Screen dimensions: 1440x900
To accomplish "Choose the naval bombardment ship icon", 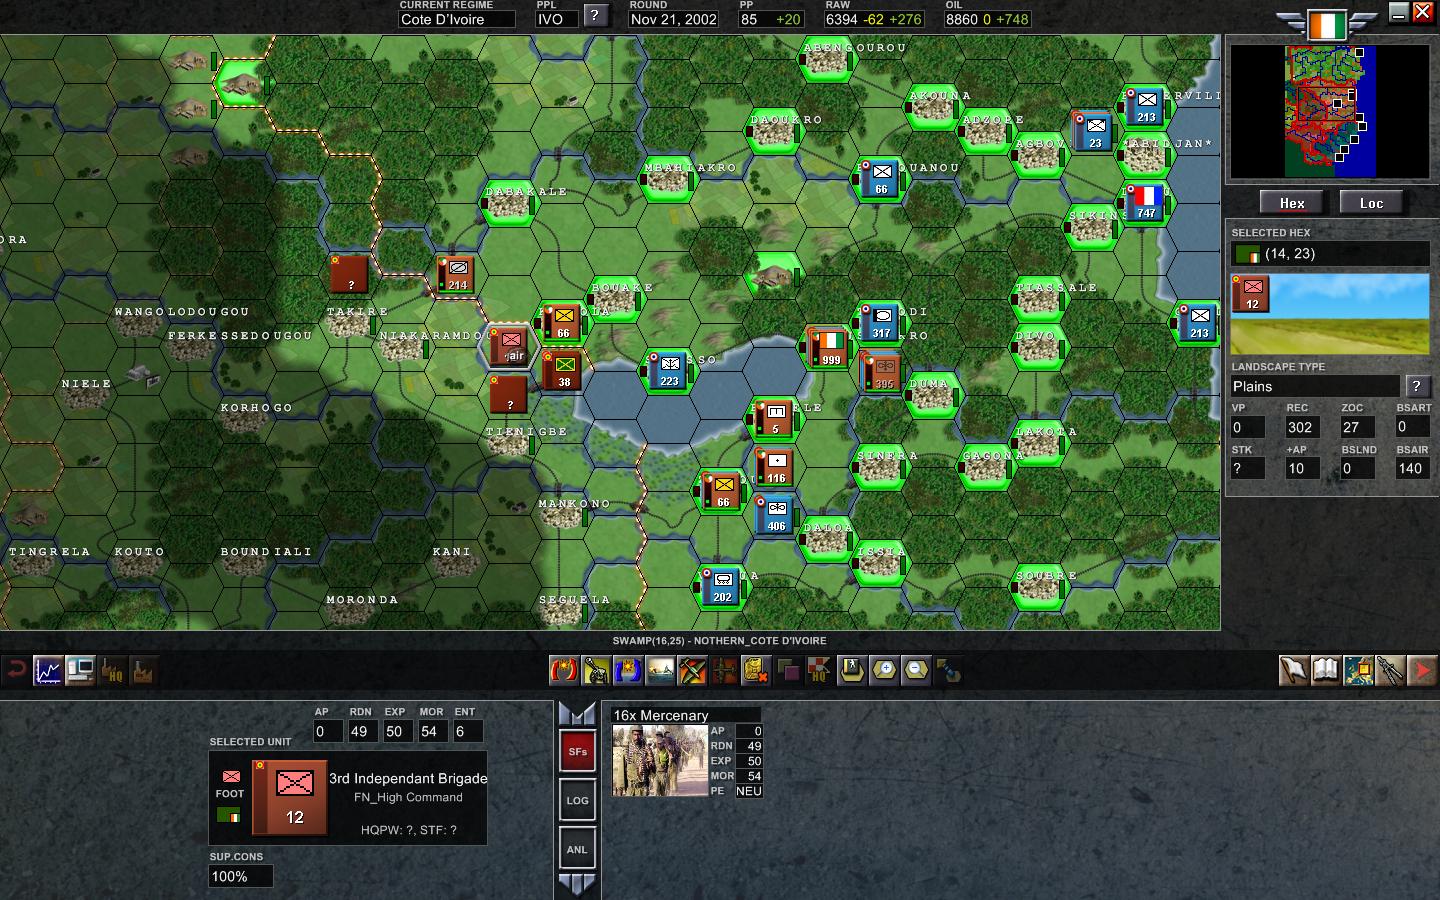I will 660,670.
